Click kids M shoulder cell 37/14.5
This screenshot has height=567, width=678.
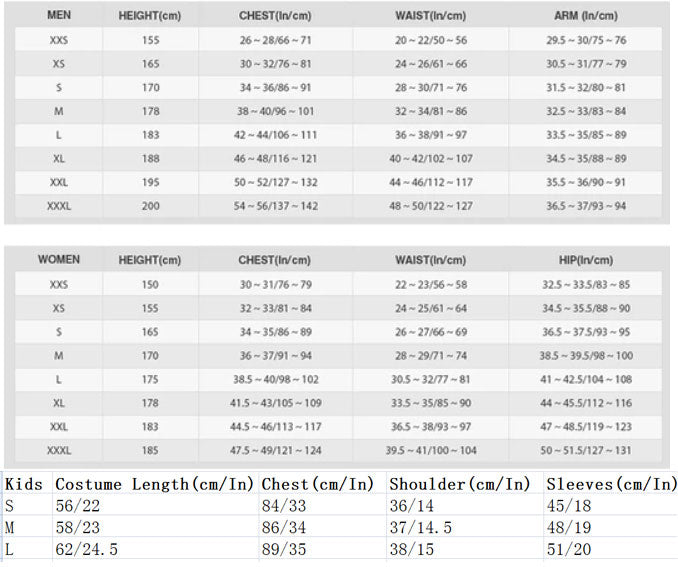pos(421,527)
